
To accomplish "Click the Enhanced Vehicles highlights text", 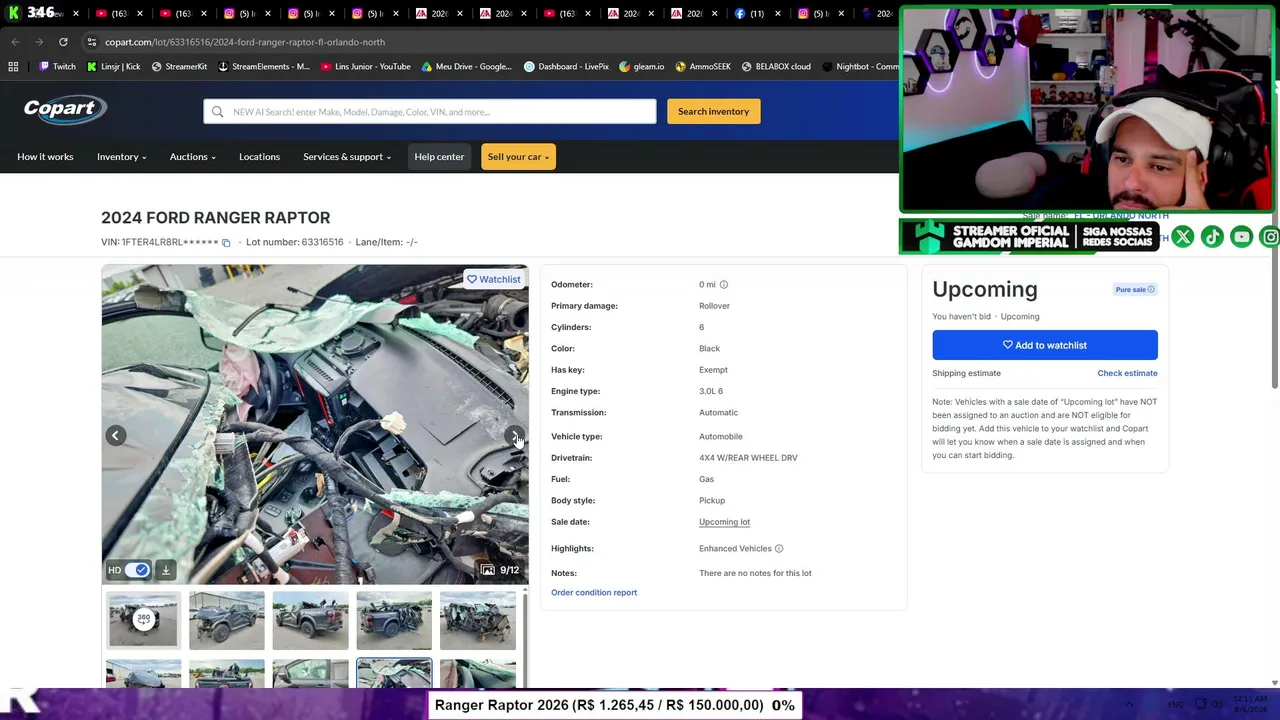I will pos(735,549).
